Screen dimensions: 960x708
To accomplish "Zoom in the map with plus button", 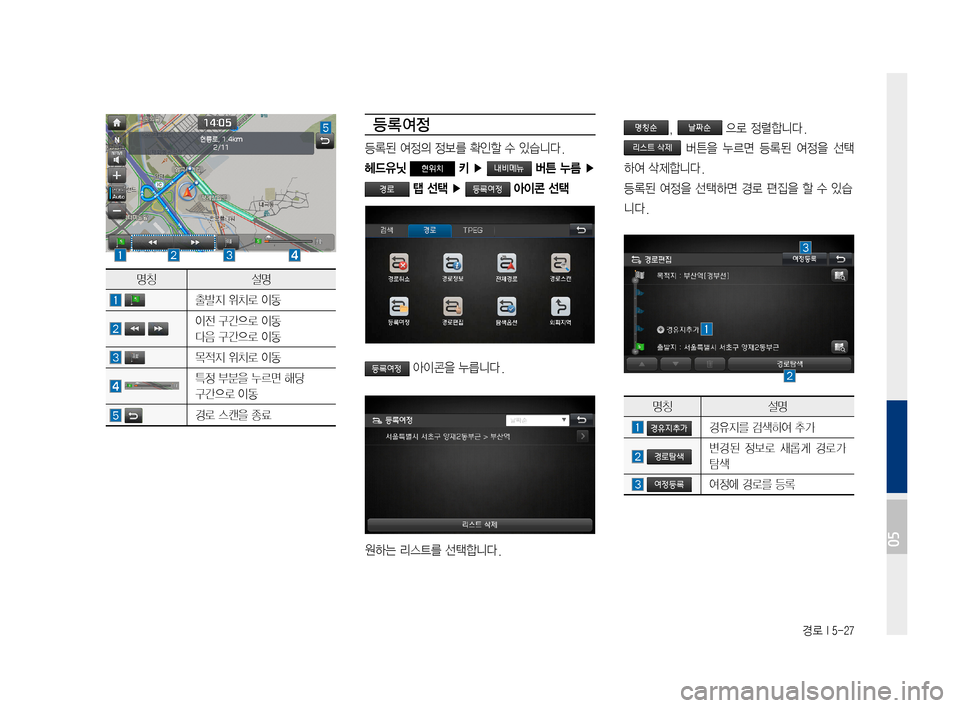I will [x=116, y=176].
